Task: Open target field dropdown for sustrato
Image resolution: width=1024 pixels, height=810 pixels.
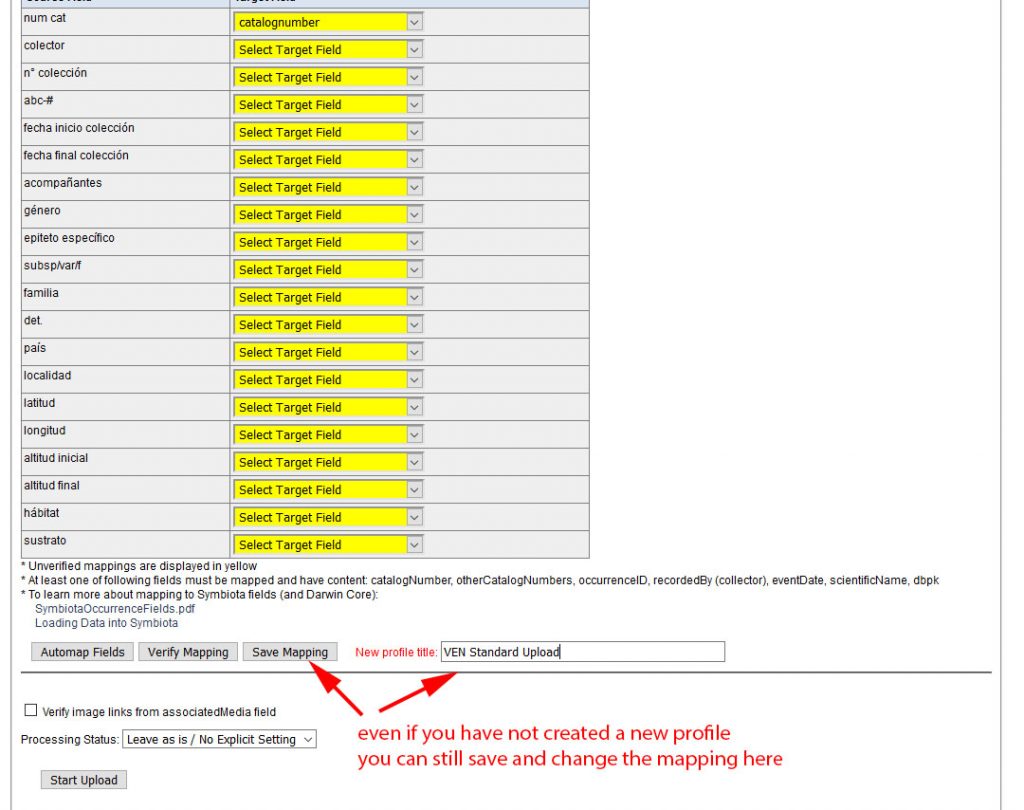Action: [328, 544]
